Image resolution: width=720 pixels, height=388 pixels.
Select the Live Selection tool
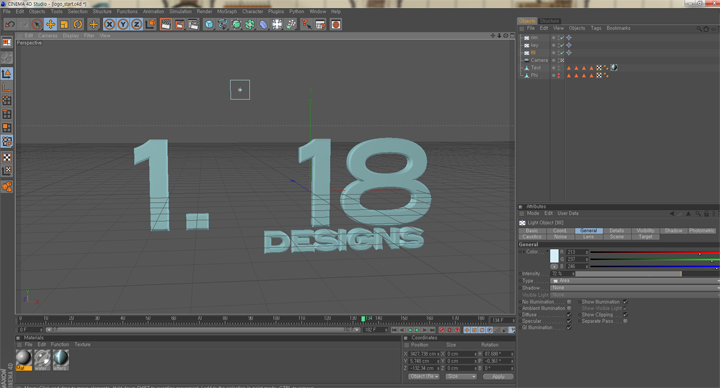tap(37, 24)
